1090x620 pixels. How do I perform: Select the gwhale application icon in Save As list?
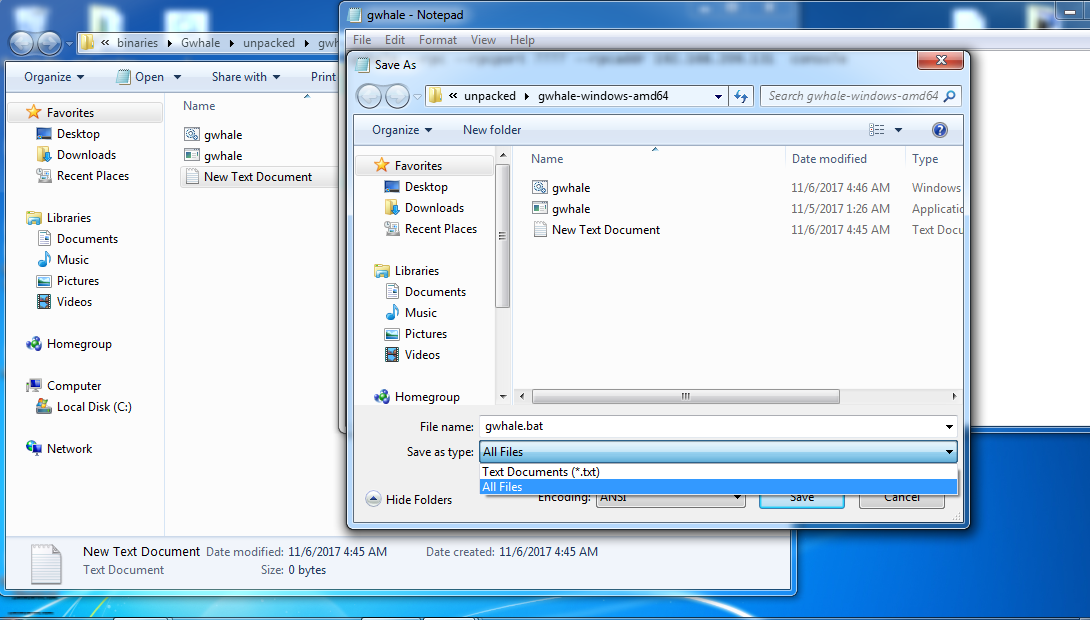[540, 209]
